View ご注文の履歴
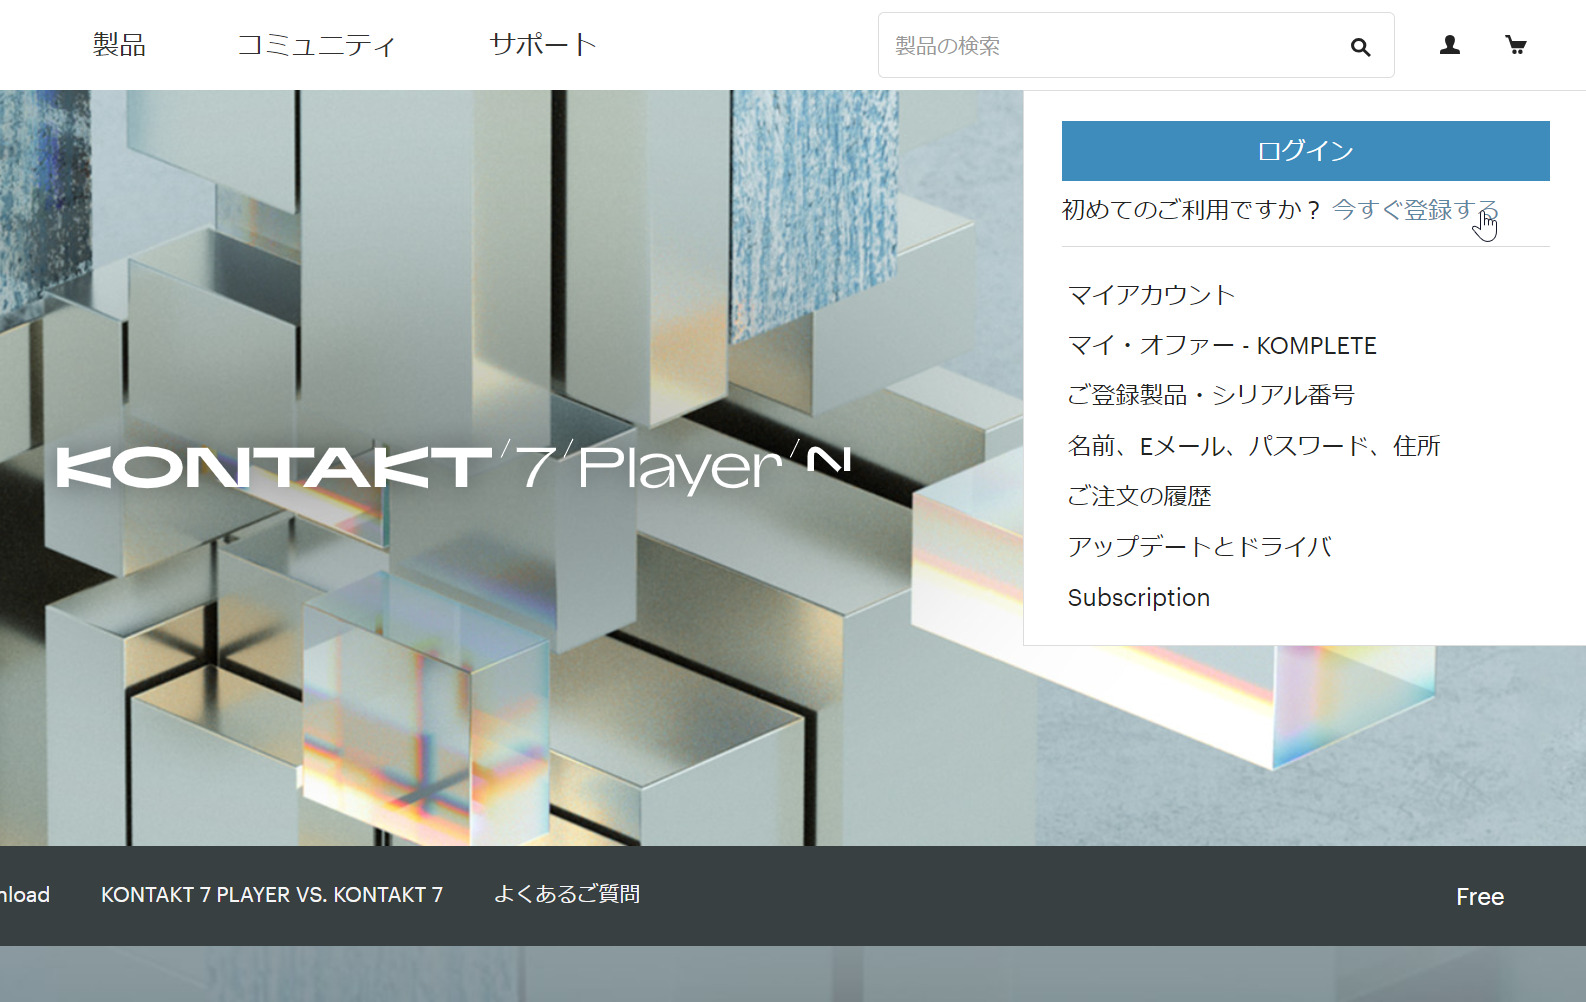 click(x=1140, y=496)
